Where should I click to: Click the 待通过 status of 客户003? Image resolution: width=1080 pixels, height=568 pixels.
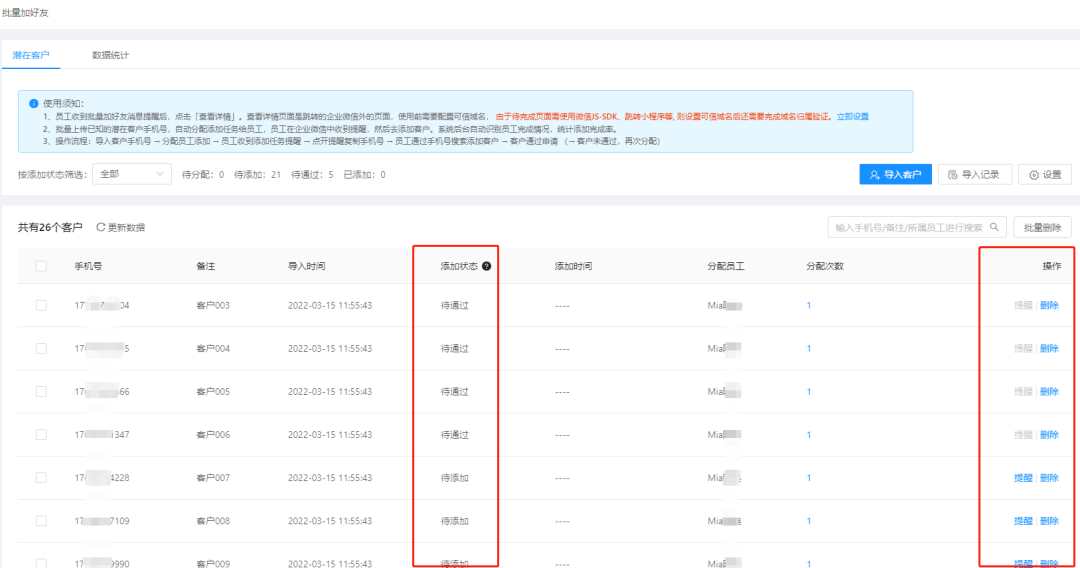click(455, 306)
